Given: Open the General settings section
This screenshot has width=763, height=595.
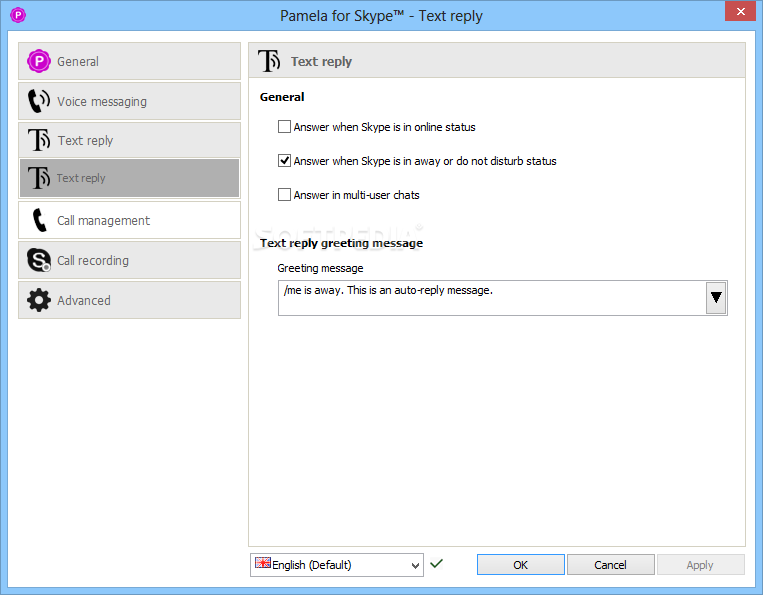Looking at the screenshot, I should [129, 61].
